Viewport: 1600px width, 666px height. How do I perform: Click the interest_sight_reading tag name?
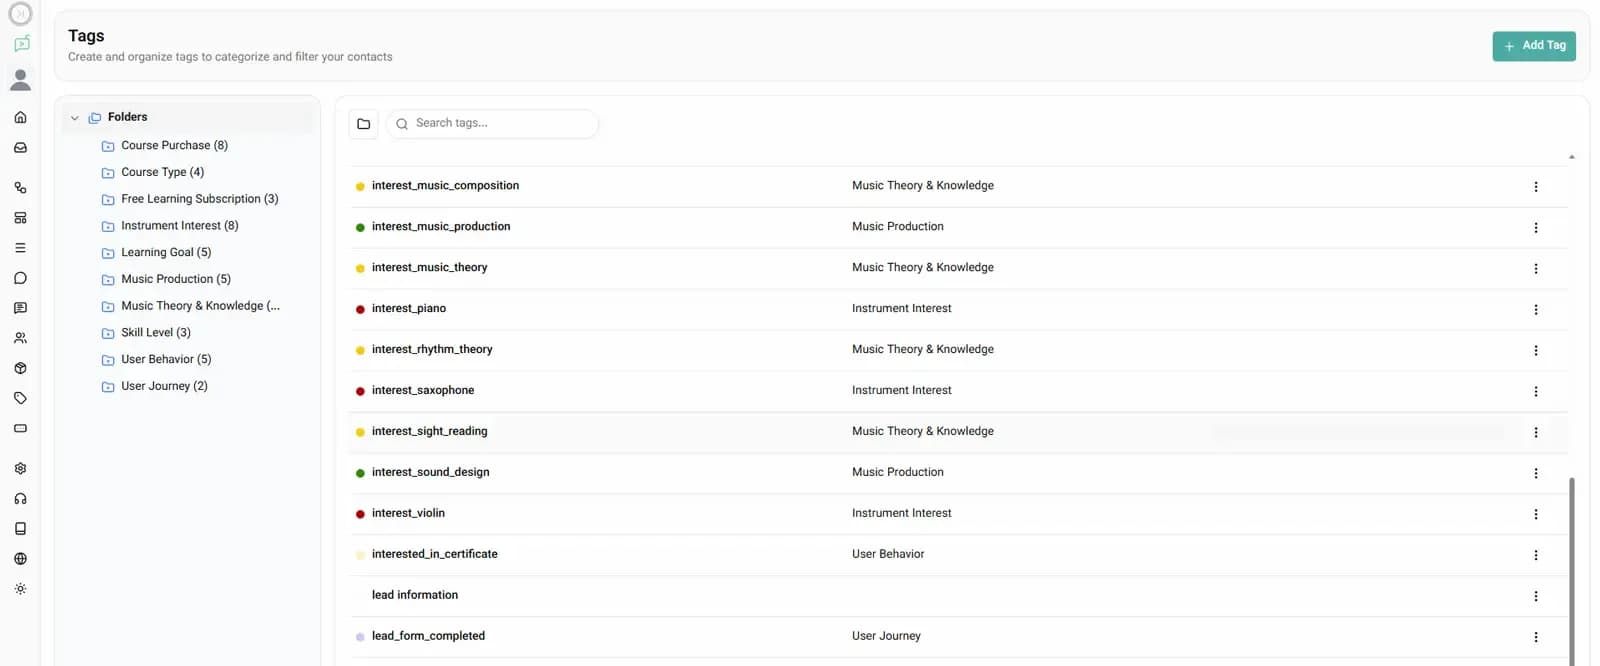[x=430, y=432]
